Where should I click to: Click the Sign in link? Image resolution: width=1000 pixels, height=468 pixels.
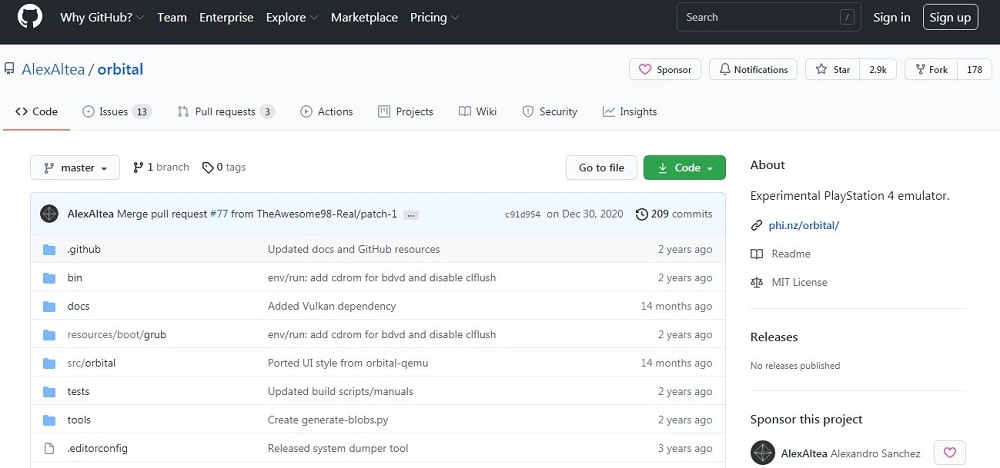pos(892,17)
